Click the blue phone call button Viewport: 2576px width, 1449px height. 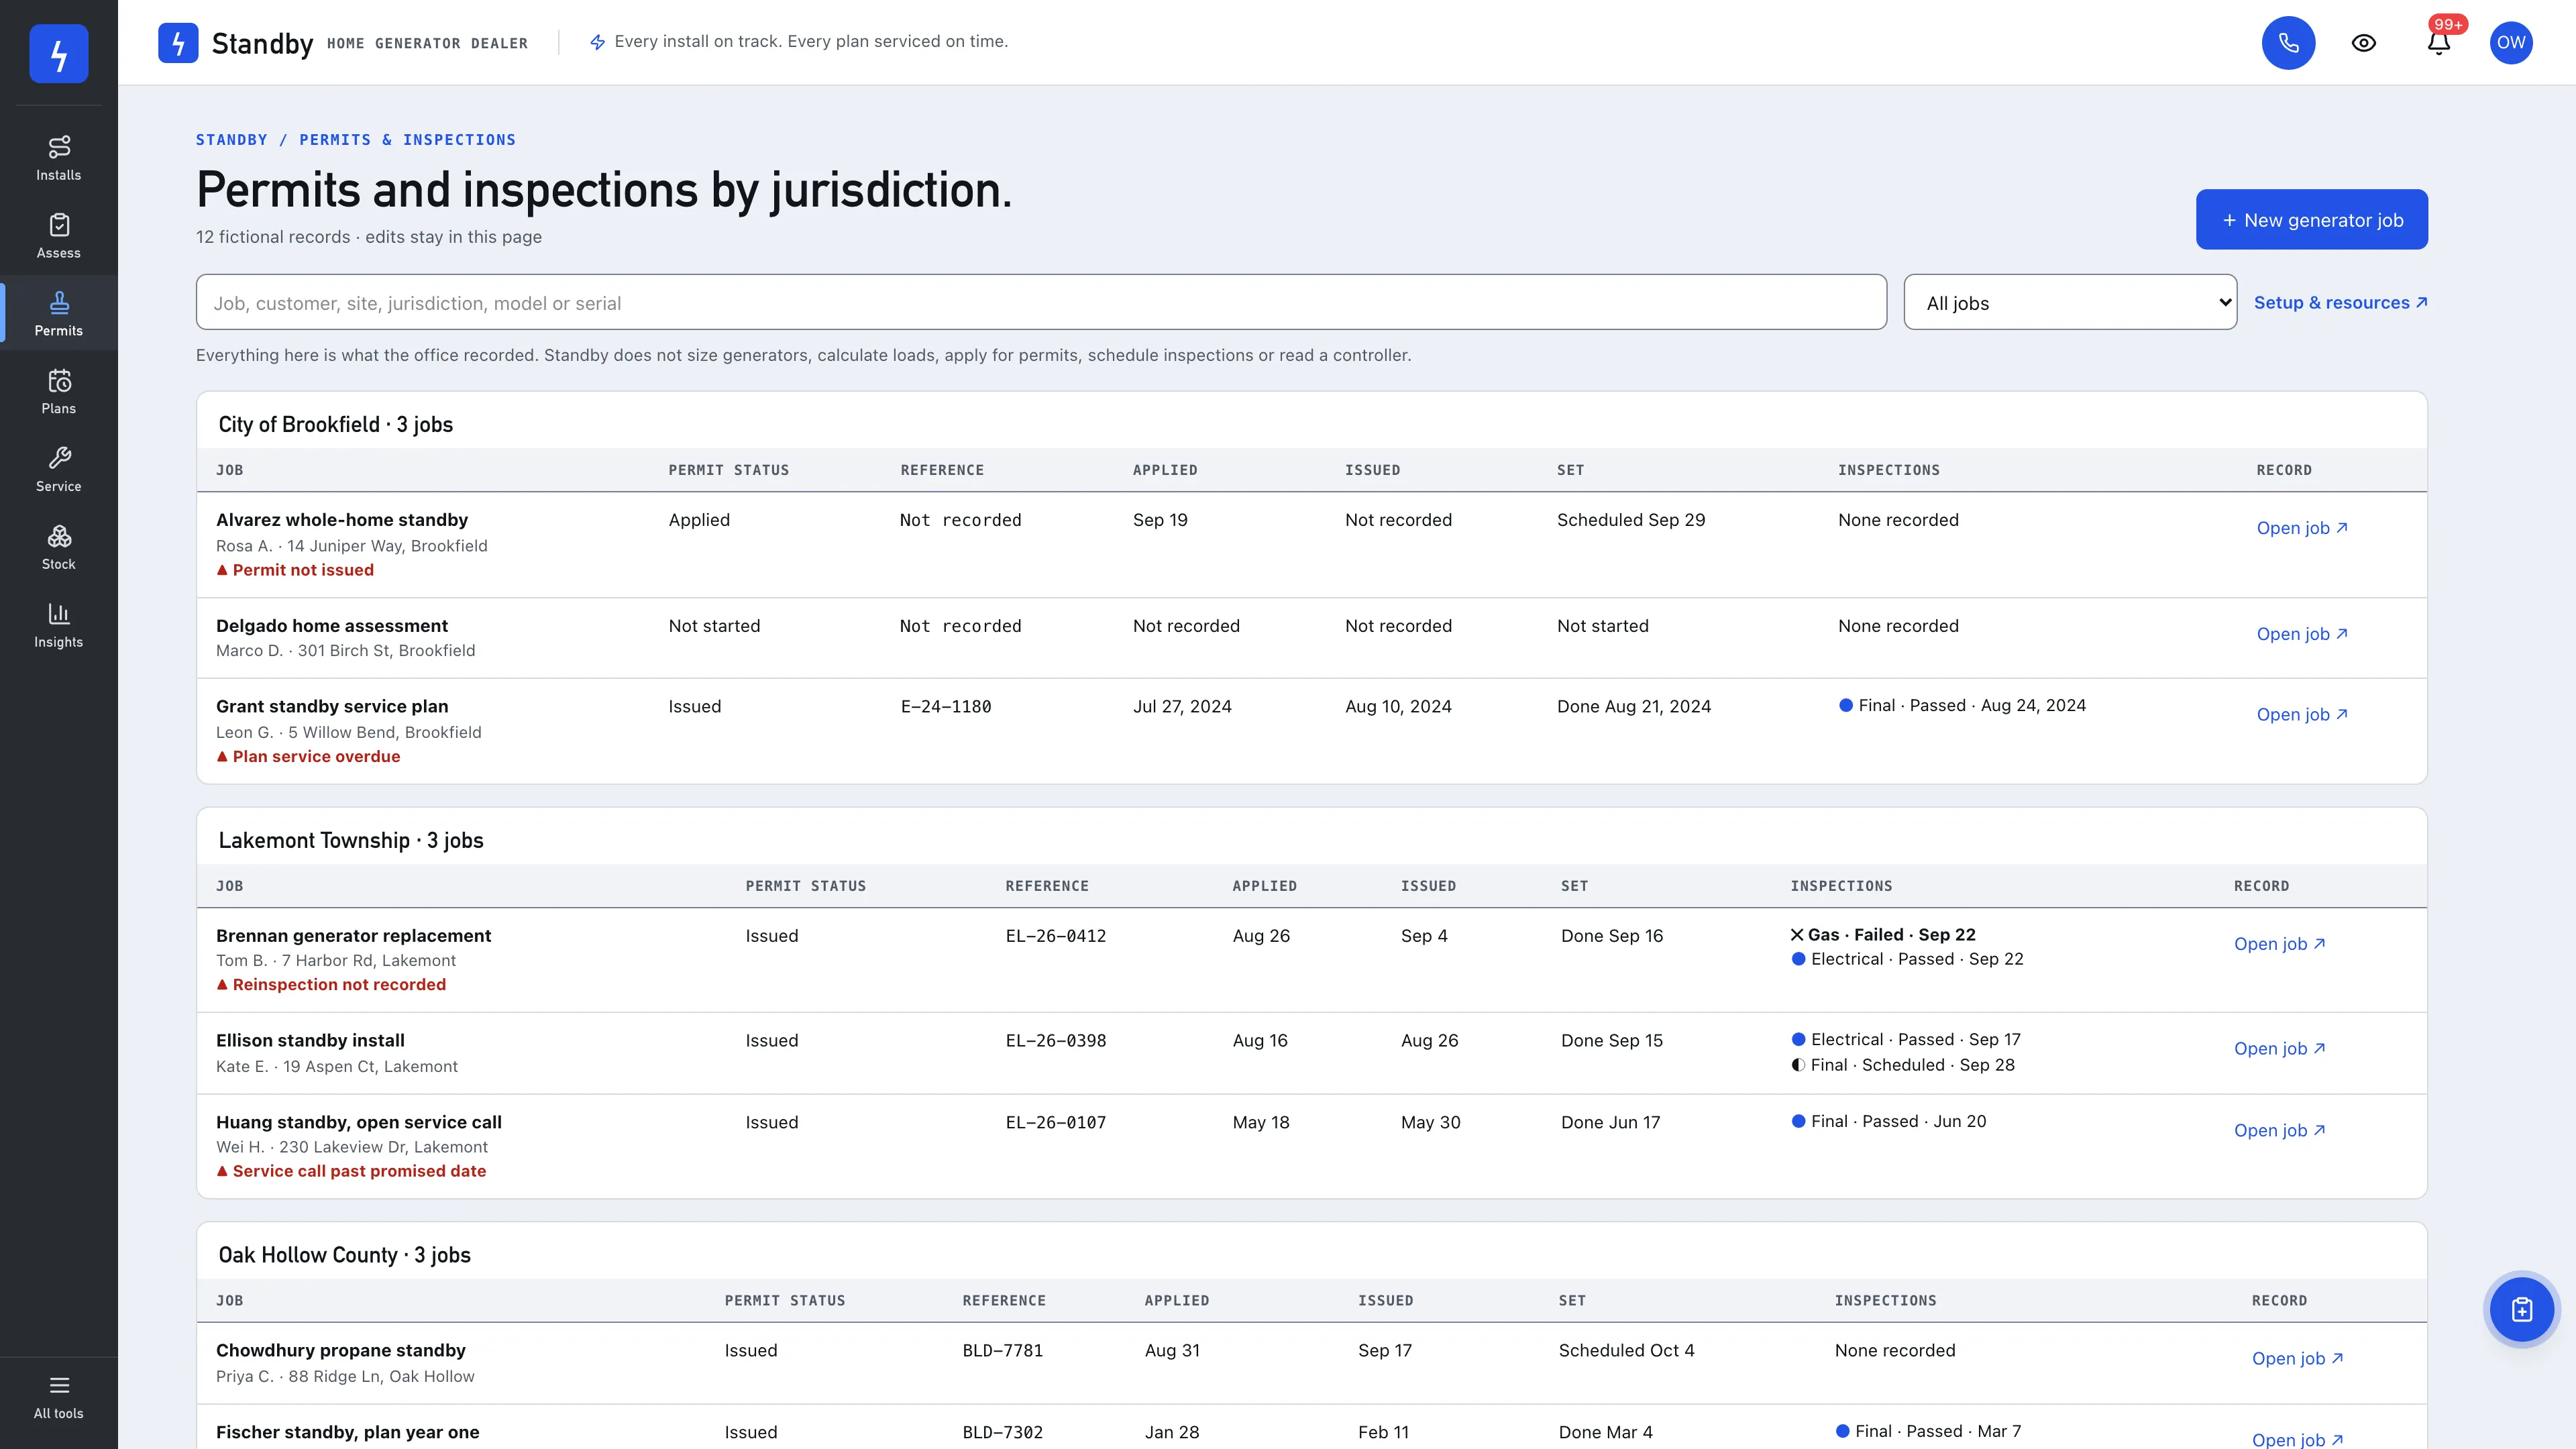click(x=2288, y=43)
